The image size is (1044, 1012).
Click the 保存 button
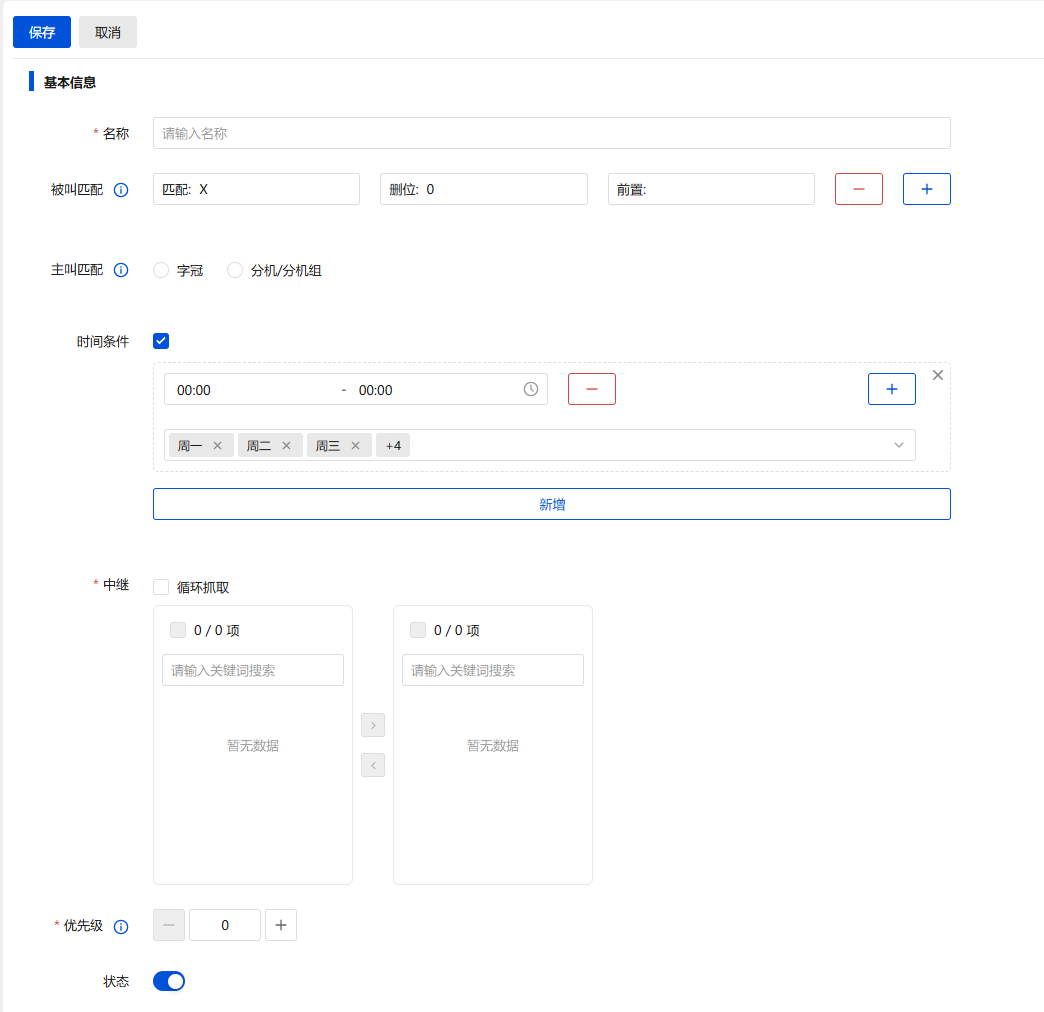click(x=42, y=32)
